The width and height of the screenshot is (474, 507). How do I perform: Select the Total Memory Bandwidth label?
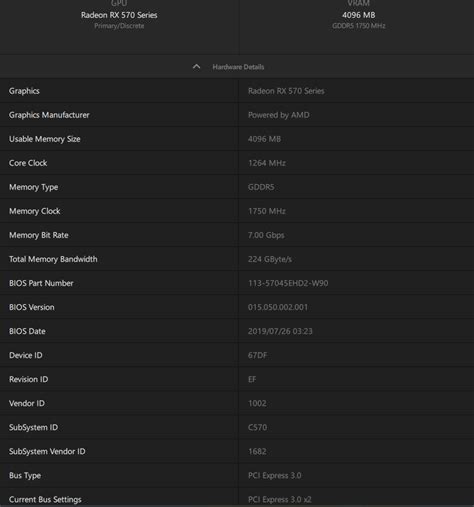[53, 259]
